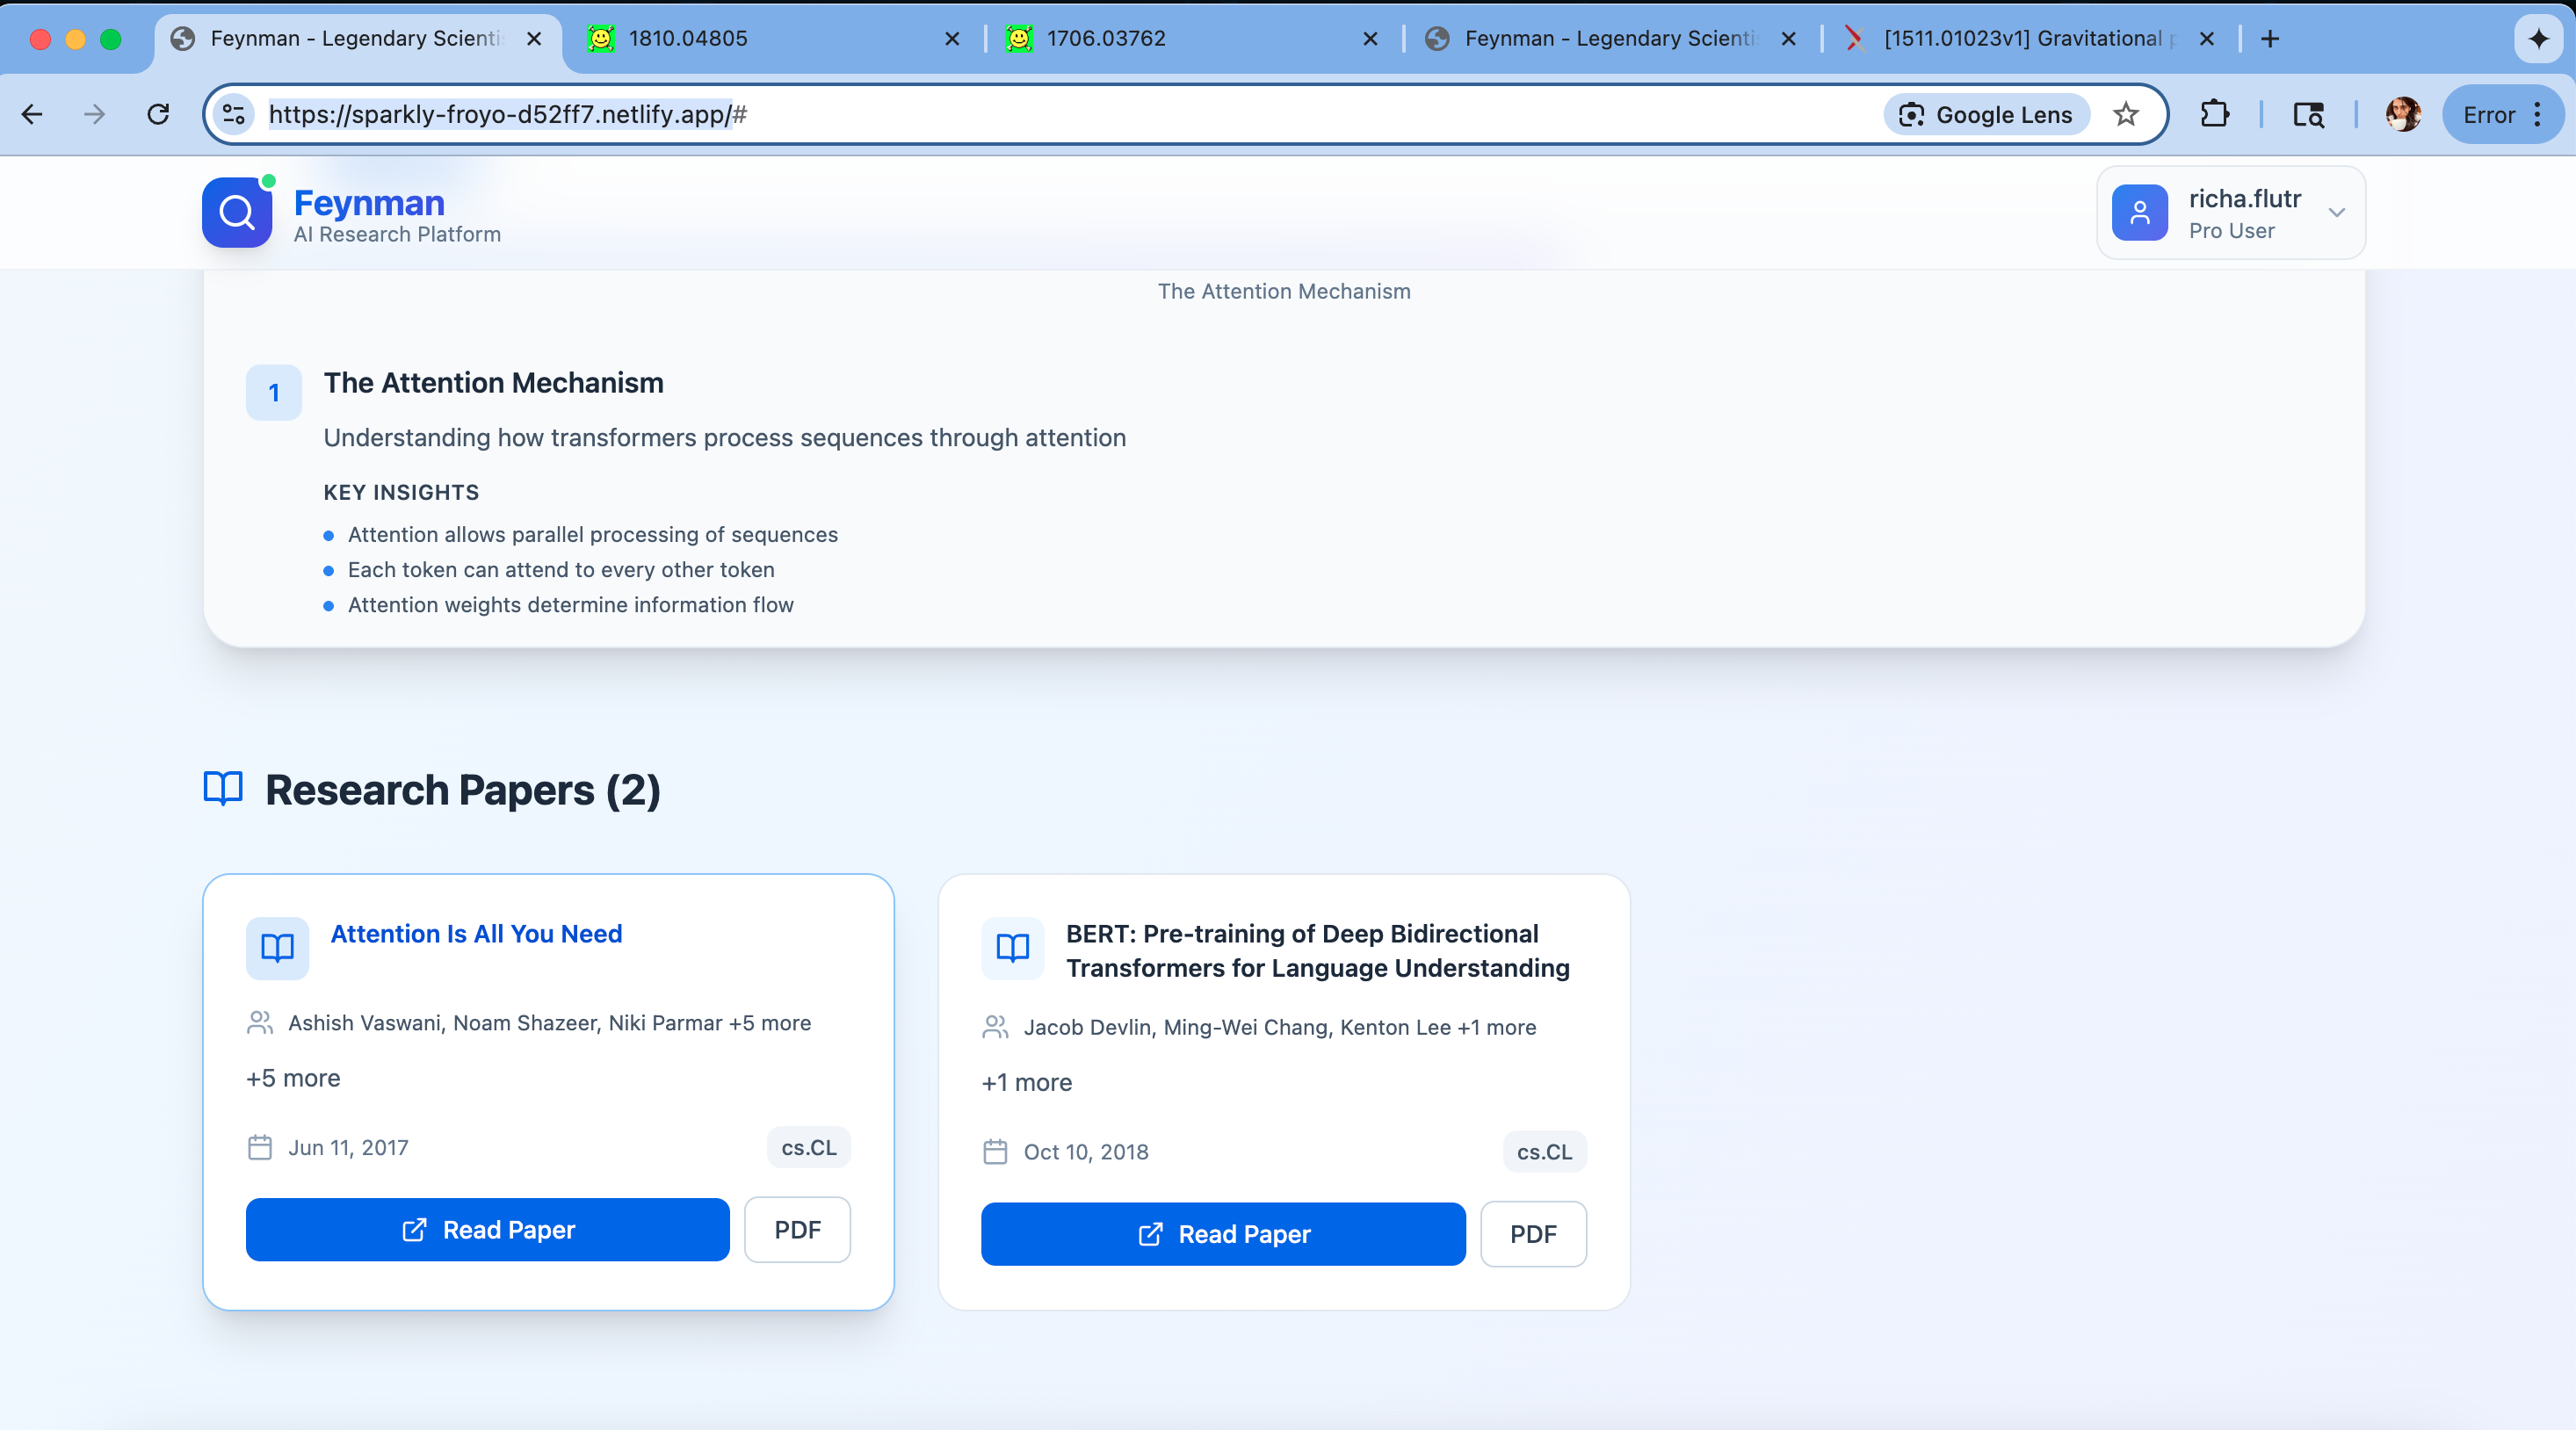Click the book icon on BERT paper card
This screenshot has width=2576, height=1430.
(x=1012, y=947)
